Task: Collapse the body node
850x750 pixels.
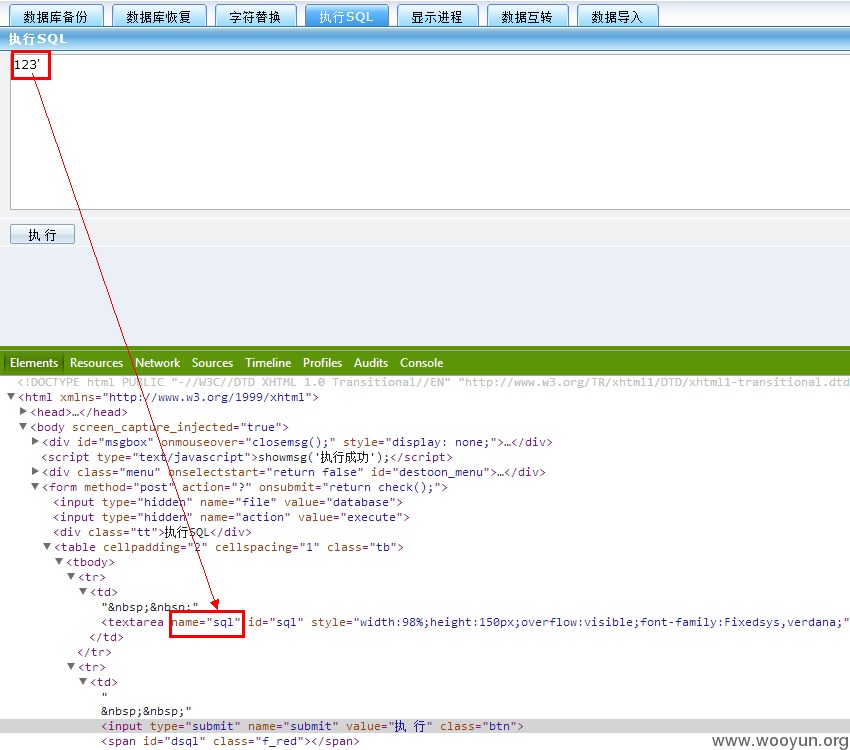Action: (x=23, y=427)
